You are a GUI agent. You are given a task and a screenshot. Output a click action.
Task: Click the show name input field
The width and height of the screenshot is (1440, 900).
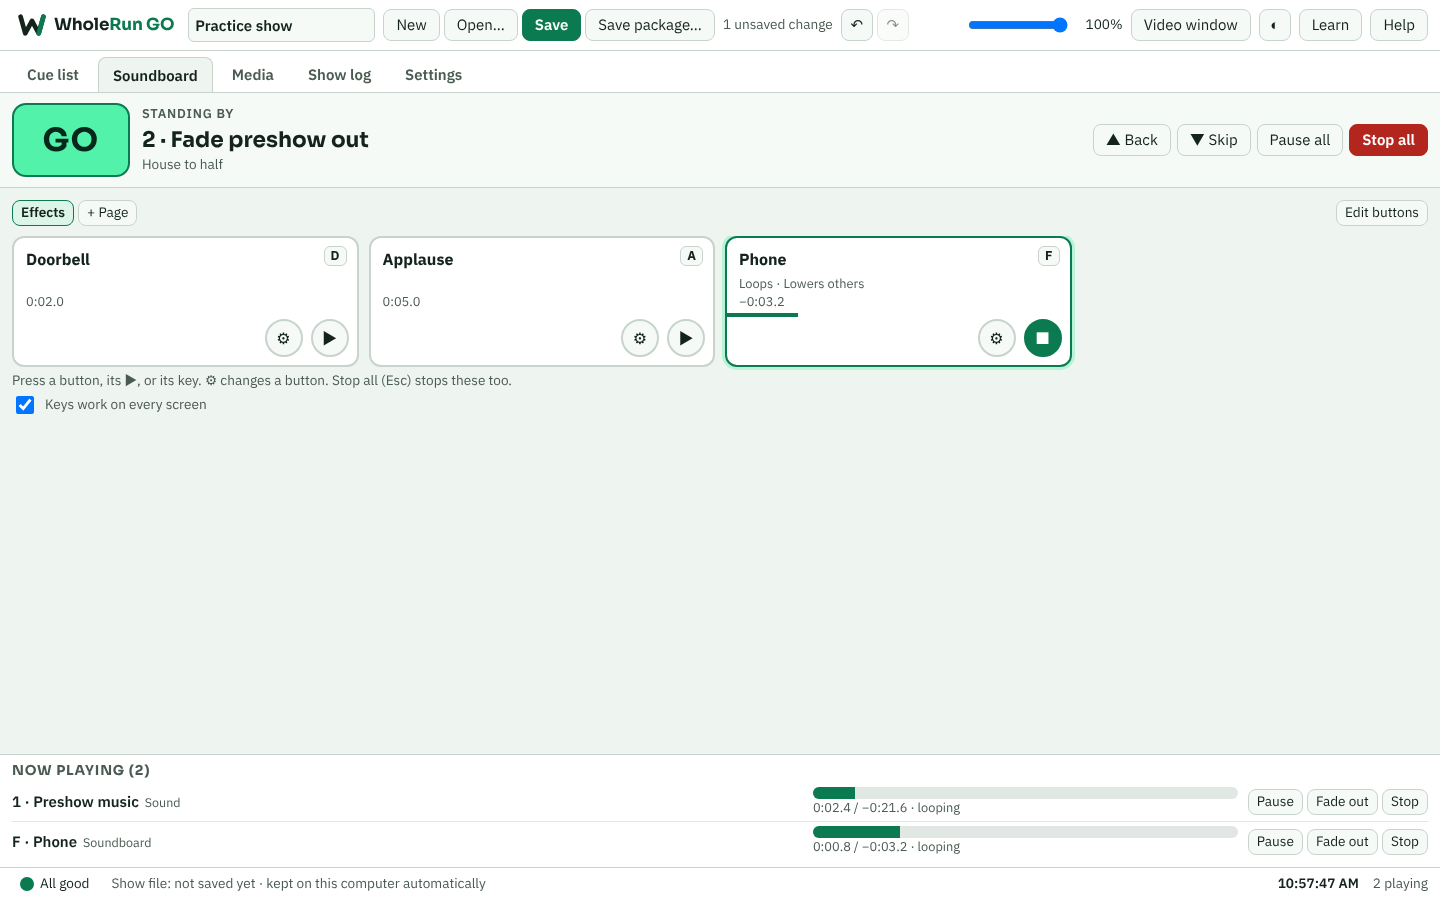[281, 25]
